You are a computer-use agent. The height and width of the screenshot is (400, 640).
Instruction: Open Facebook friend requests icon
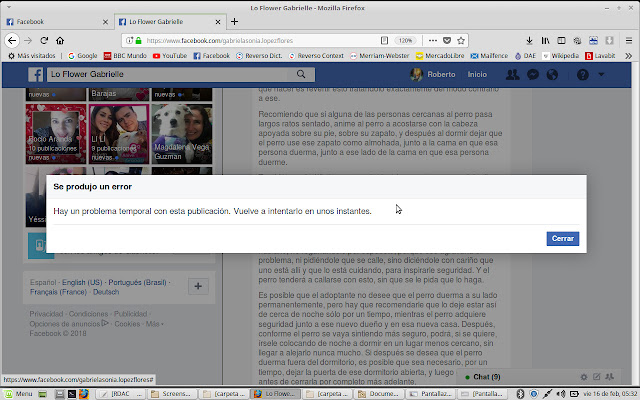tap(512, 74)
